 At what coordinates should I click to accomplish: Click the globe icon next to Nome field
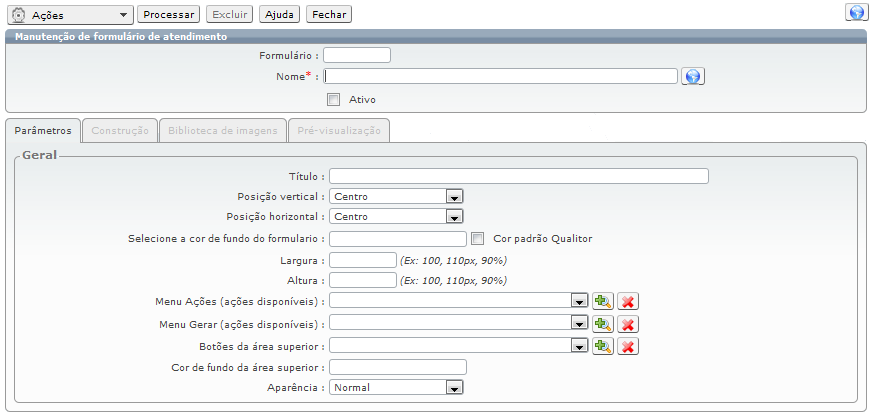(x=694, y=76)
